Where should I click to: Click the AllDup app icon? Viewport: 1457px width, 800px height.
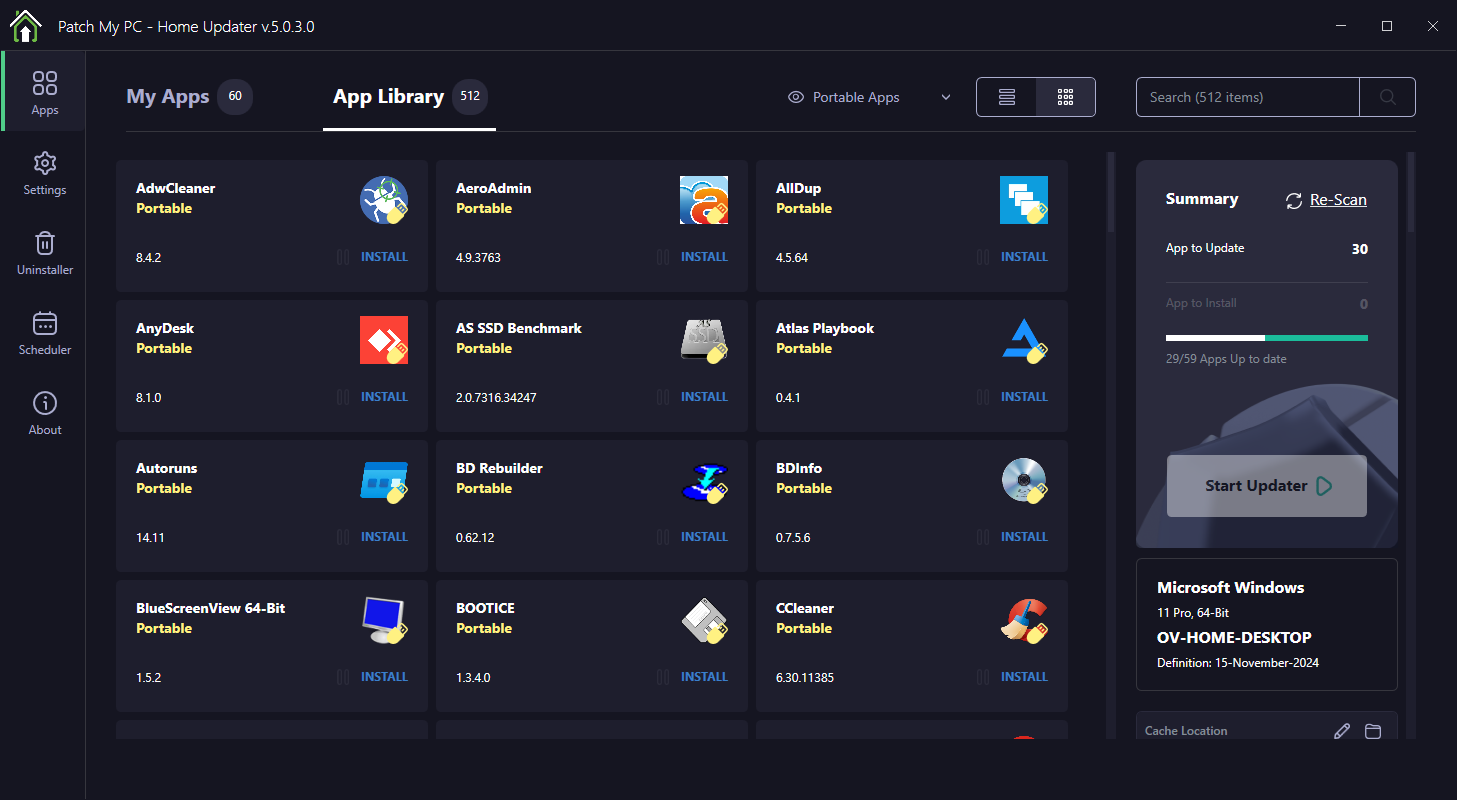coord(1024,200)
